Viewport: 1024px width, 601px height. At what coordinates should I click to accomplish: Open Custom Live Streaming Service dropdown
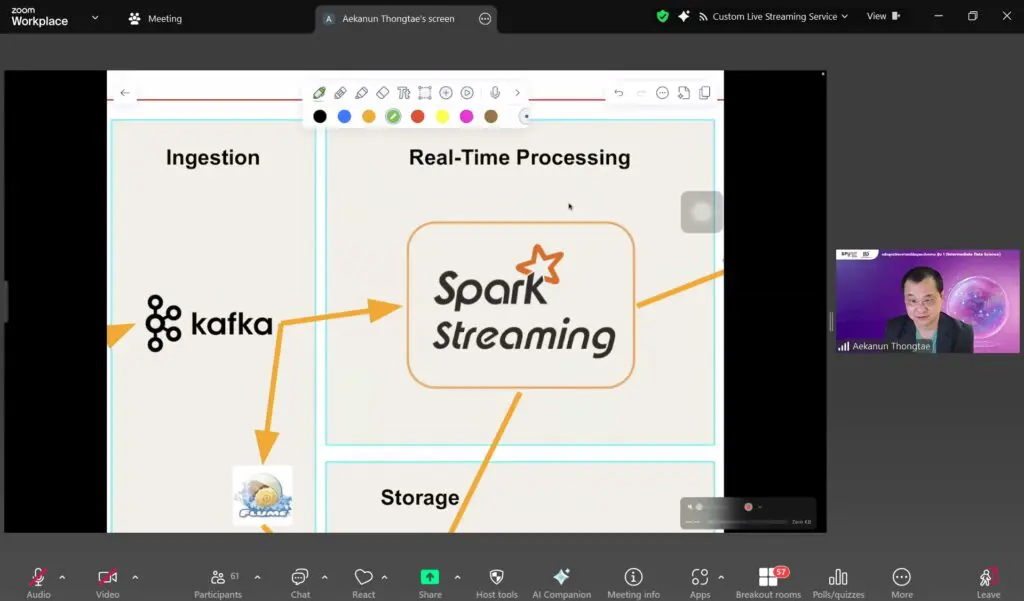click(x=773, y=16)
